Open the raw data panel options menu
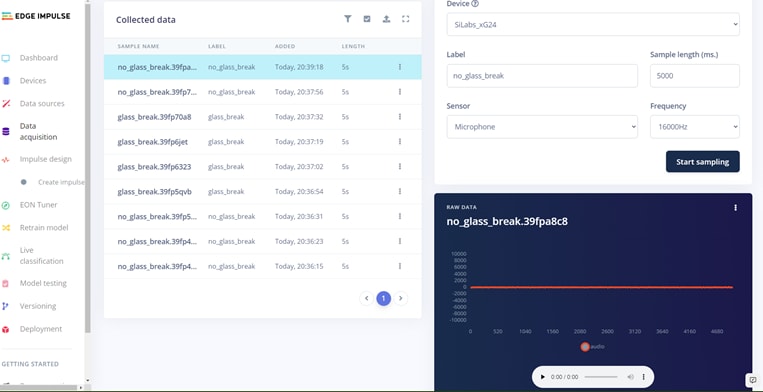Image resolution: width=763 pixels, height=392 pixels. pyautogui.click(x=735, y=208)
